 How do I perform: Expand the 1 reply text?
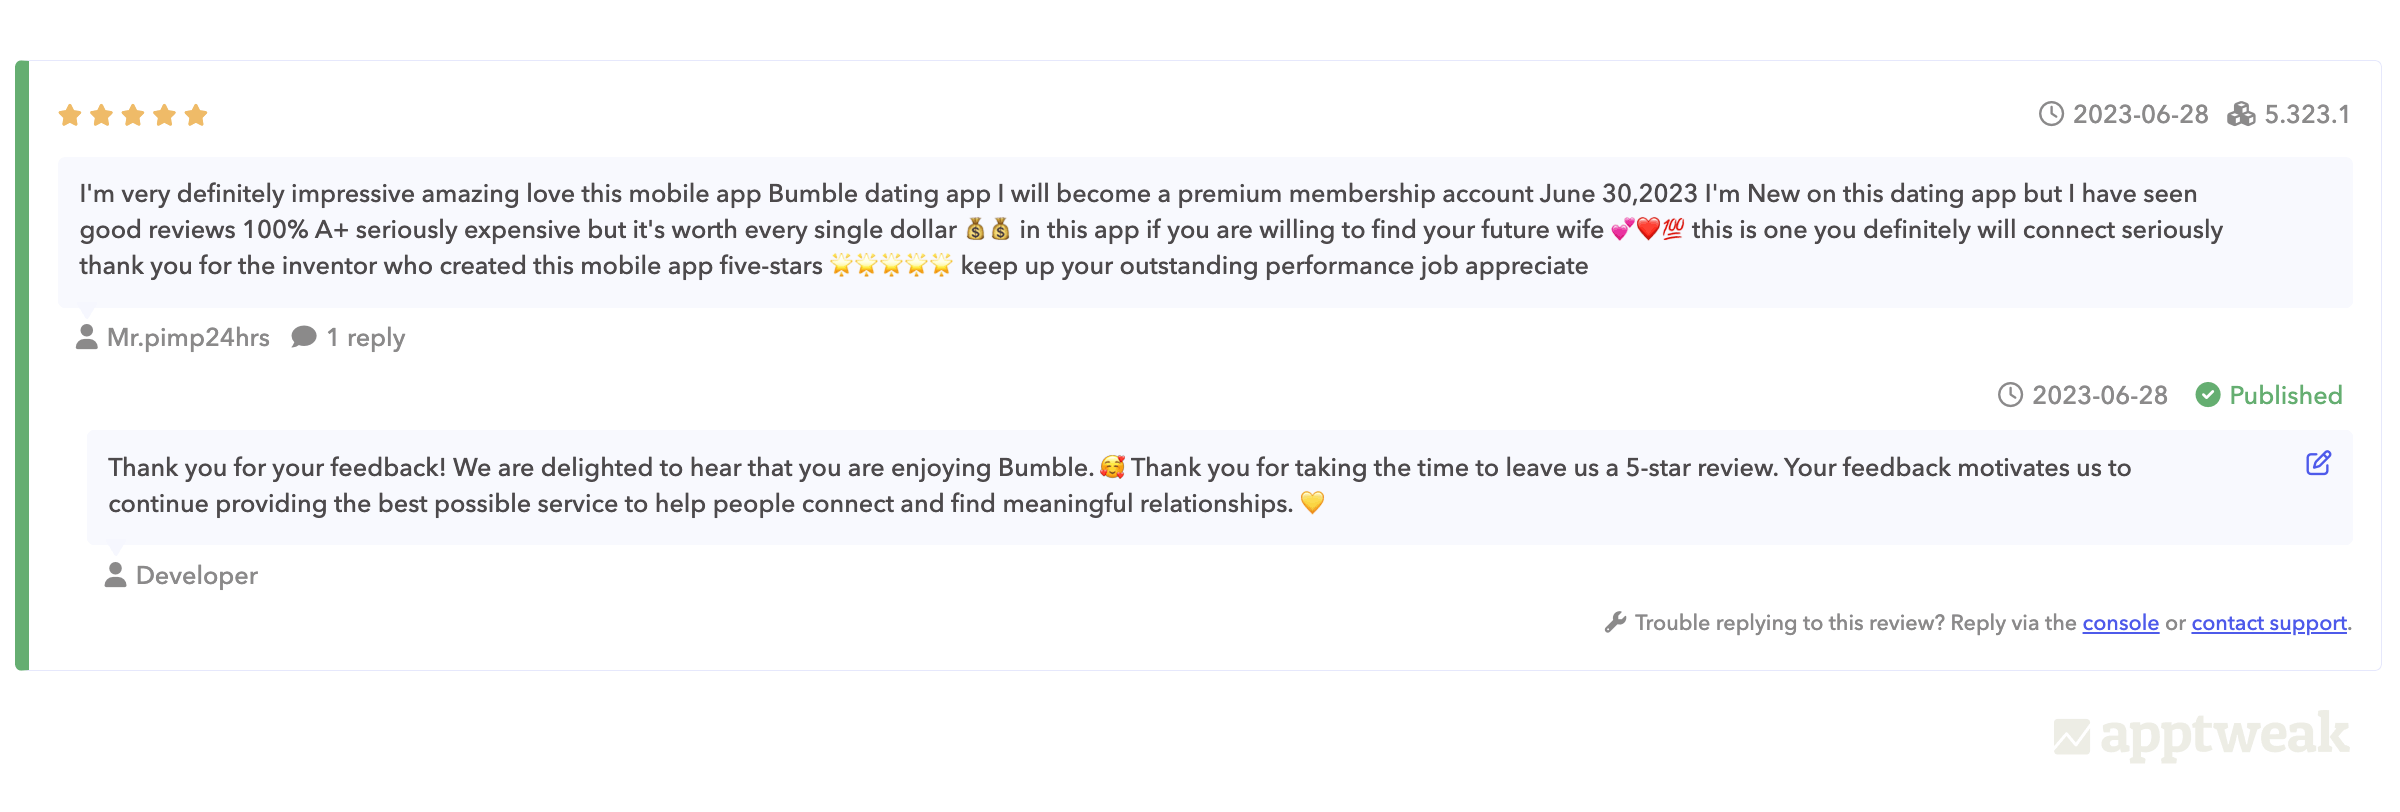pyautogui.click(x=365, y=338)
